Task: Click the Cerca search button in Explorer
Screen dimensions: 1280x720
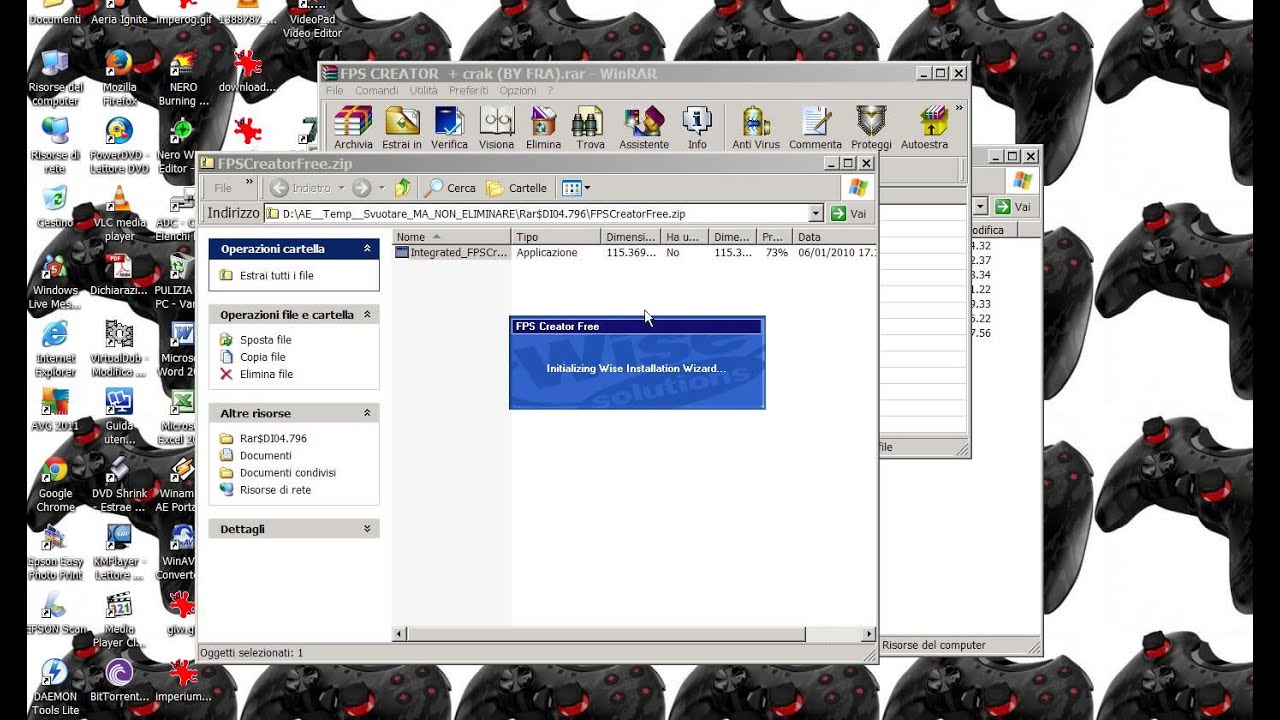Action: 450,188
